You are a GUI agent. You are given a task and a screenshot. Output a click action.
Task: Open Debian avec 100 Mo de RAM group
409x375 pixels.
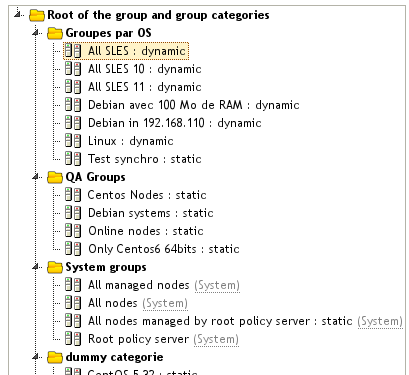[194, 105]
